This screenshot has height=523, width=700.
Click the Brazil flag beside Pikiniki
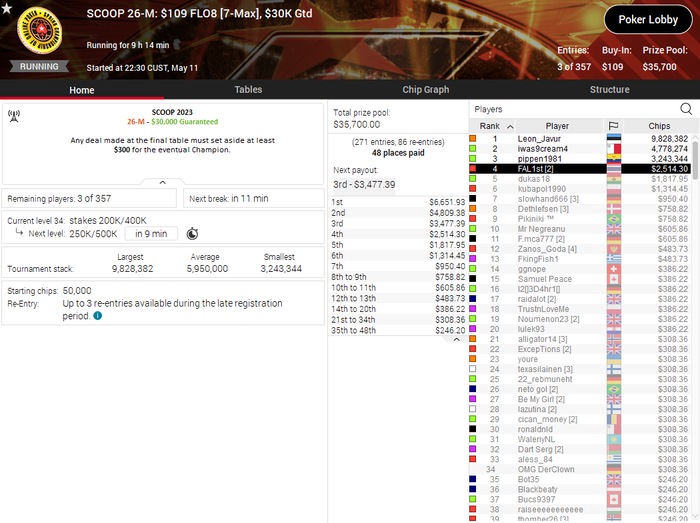[x=614, y=219]
